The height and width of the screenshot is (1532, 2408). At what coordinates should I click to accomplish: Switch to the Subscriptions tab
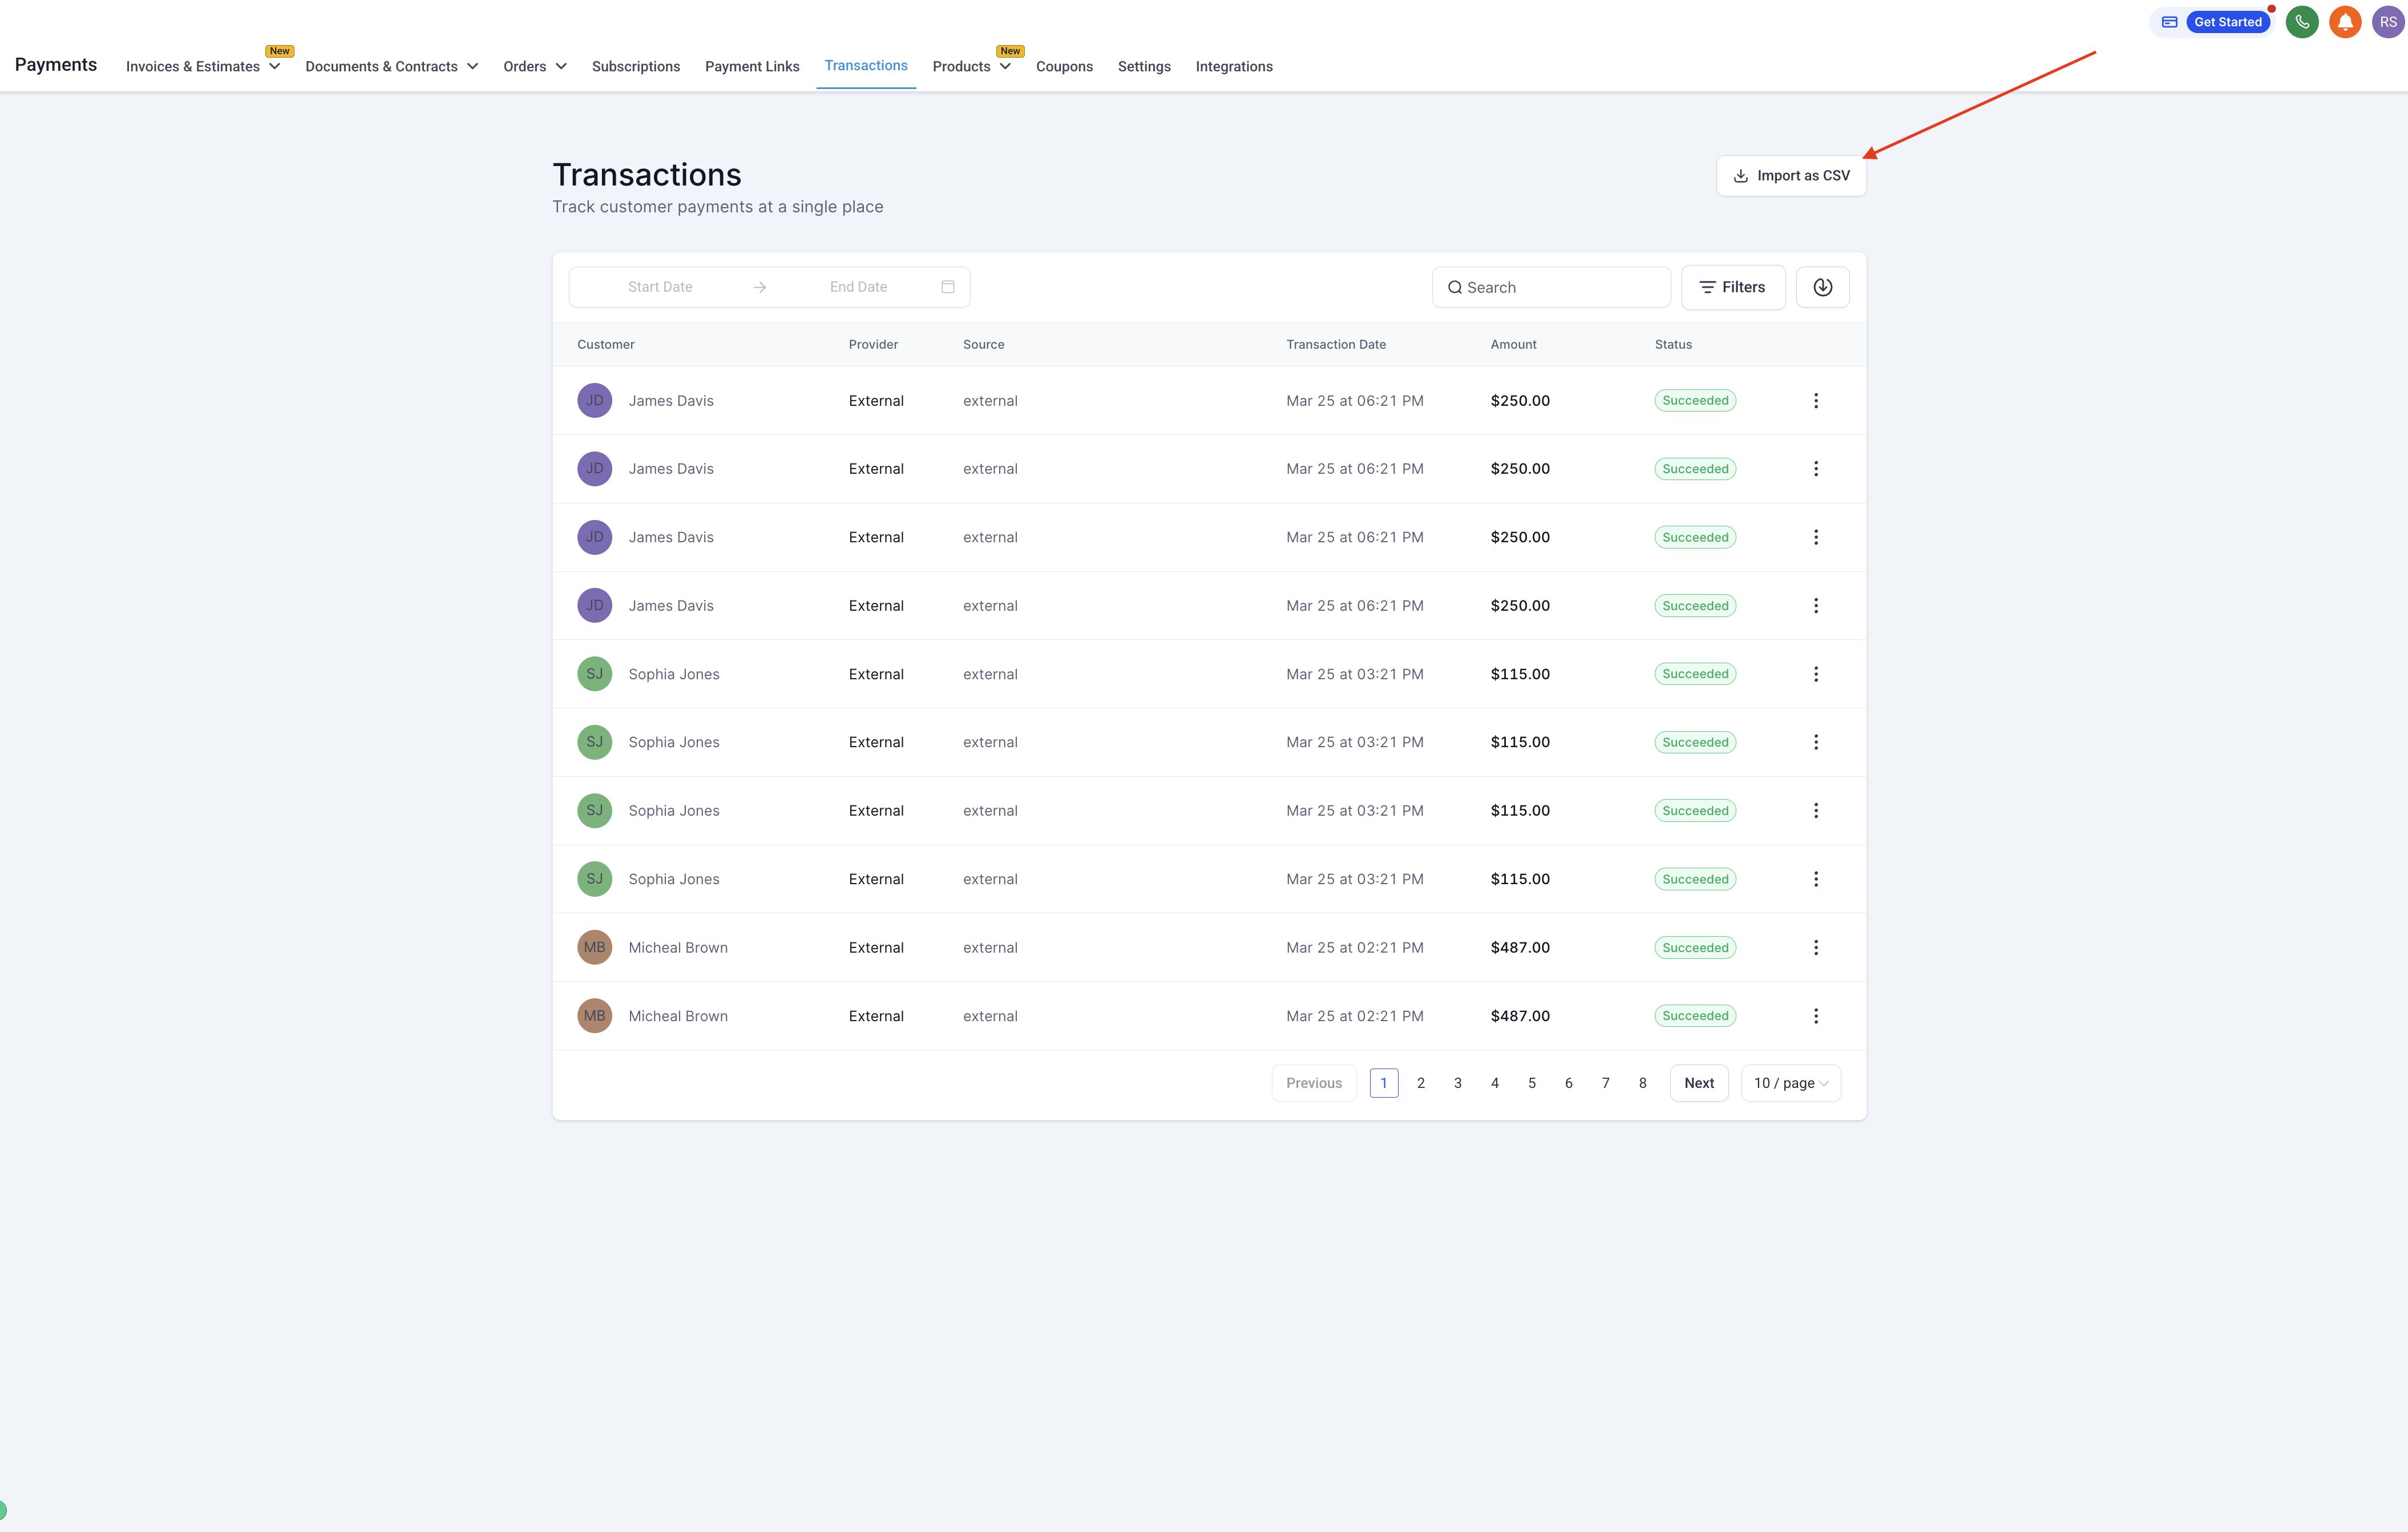(x=635, y=67)
